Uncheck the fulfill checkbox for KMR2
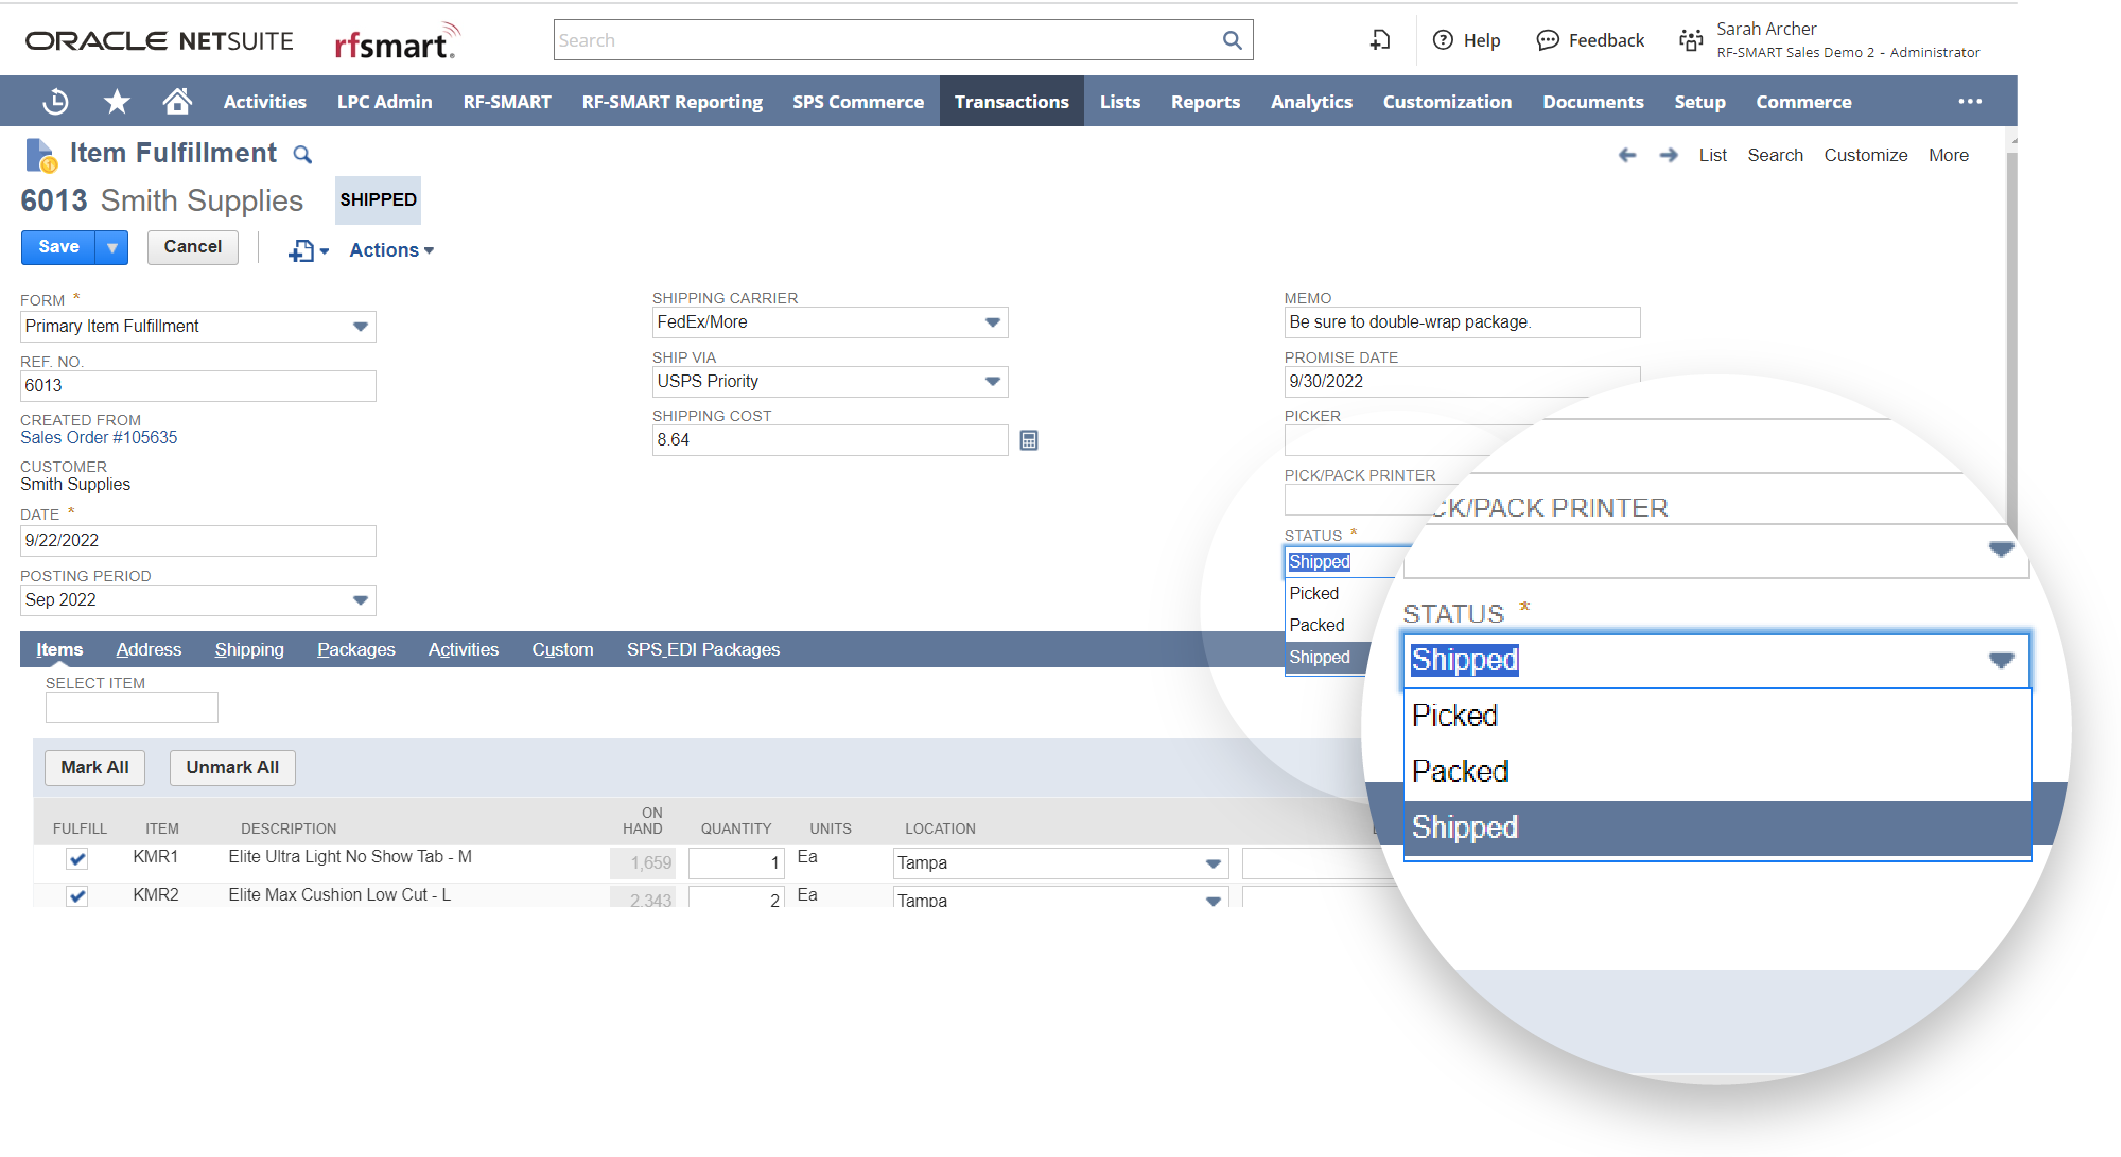2121x1157 pixels. (77, 895)
